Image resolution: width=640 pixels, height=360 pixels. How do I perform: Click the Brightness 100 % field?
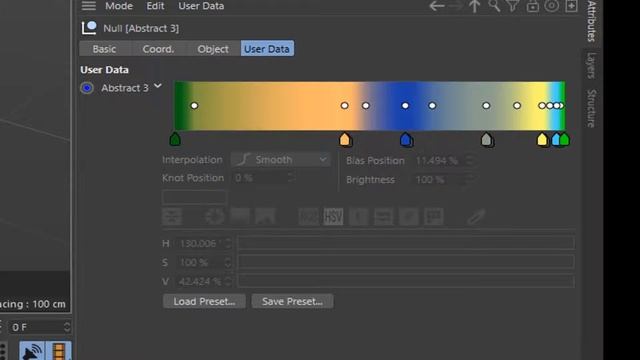point(439,179)
